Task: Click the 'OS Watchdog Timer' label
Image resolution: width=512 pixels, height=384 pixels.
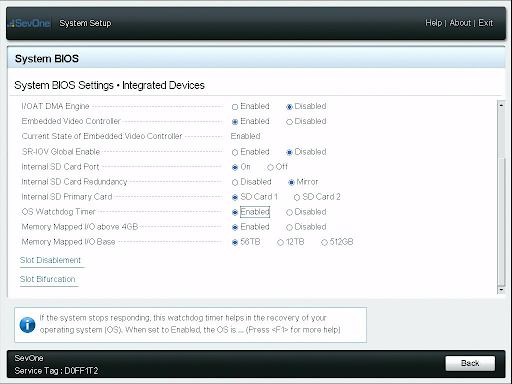Action: pos(58,212)
